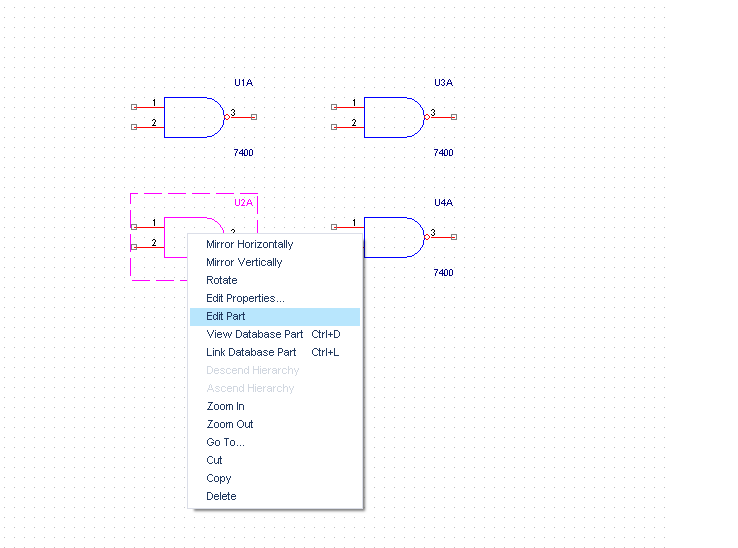The image size is (738, 548).
Task: Select Link Database Part menu item
Action: pos(275,352)
